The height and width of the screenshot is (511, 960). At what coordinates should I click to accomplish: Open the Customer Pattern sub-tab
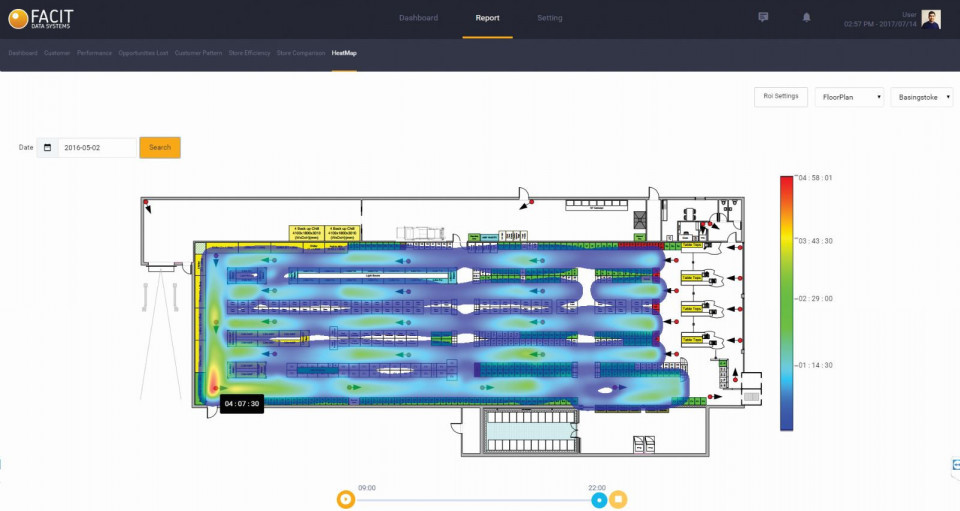198,53
